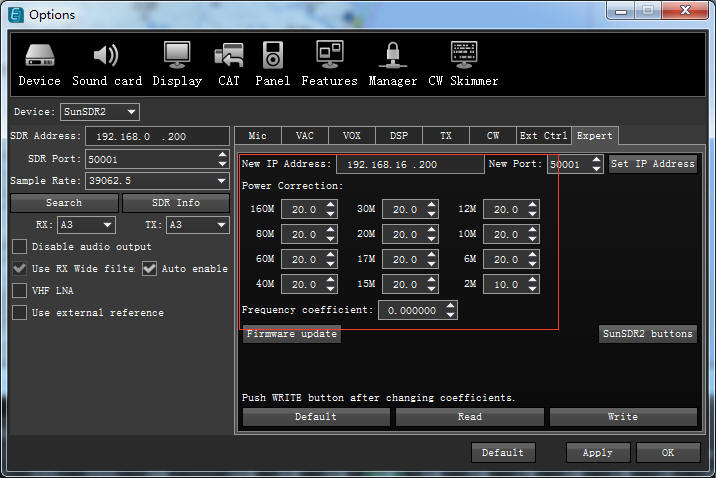This screenshot has width=716, height=478.
Task: Switch to the Mic tab
Action: [258, 136]
